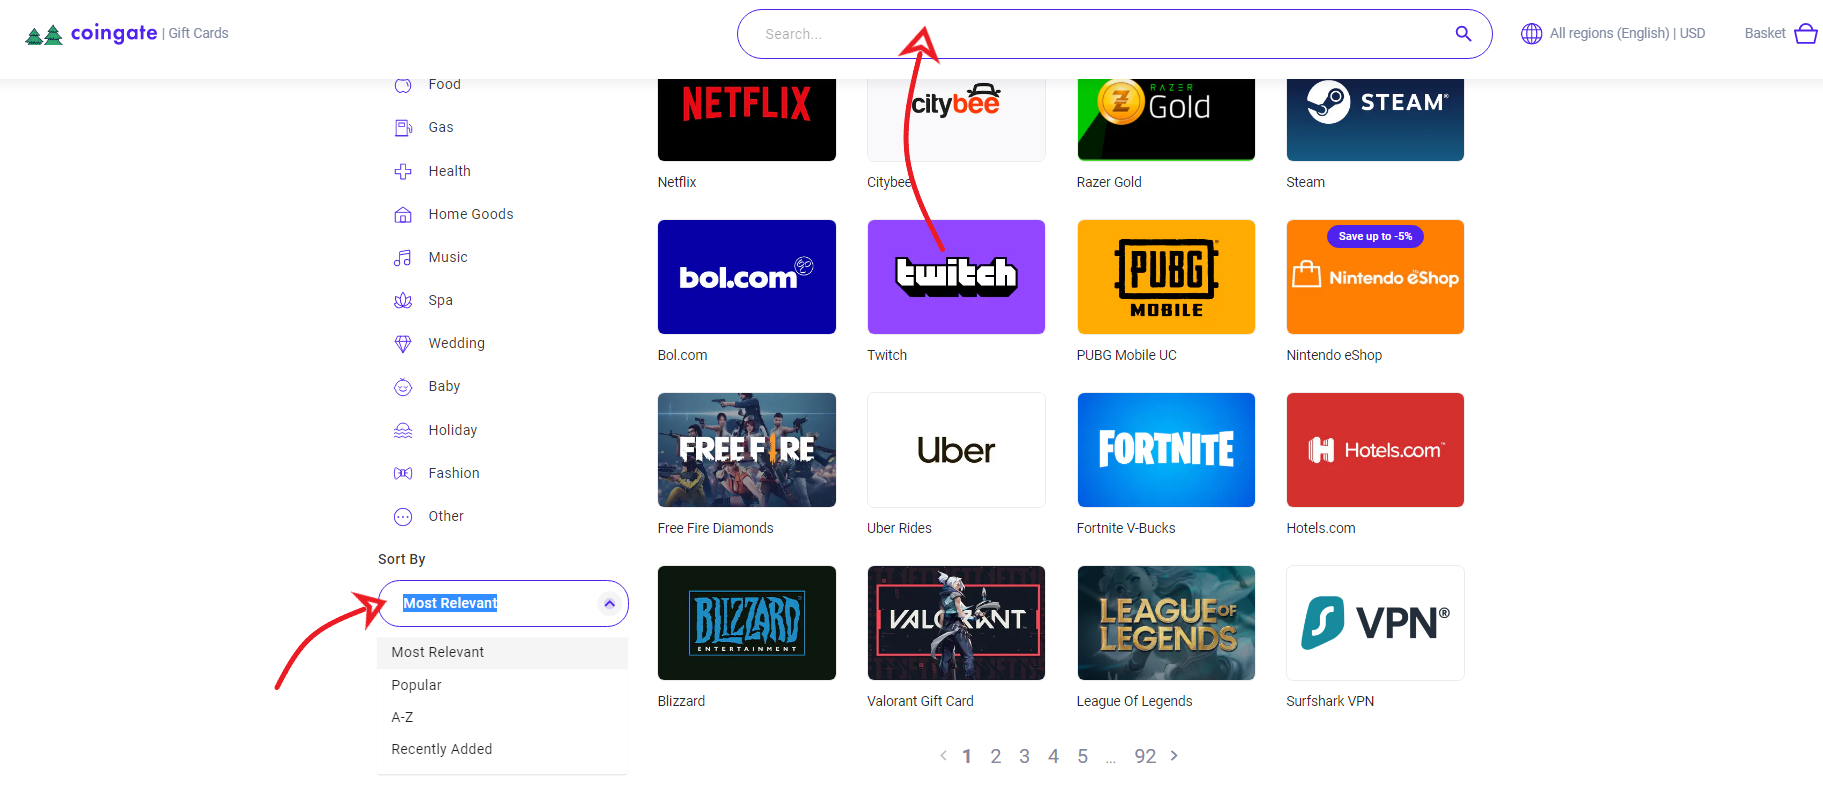Open the Food category
The image size is (1823, 790).
point(444,84)
